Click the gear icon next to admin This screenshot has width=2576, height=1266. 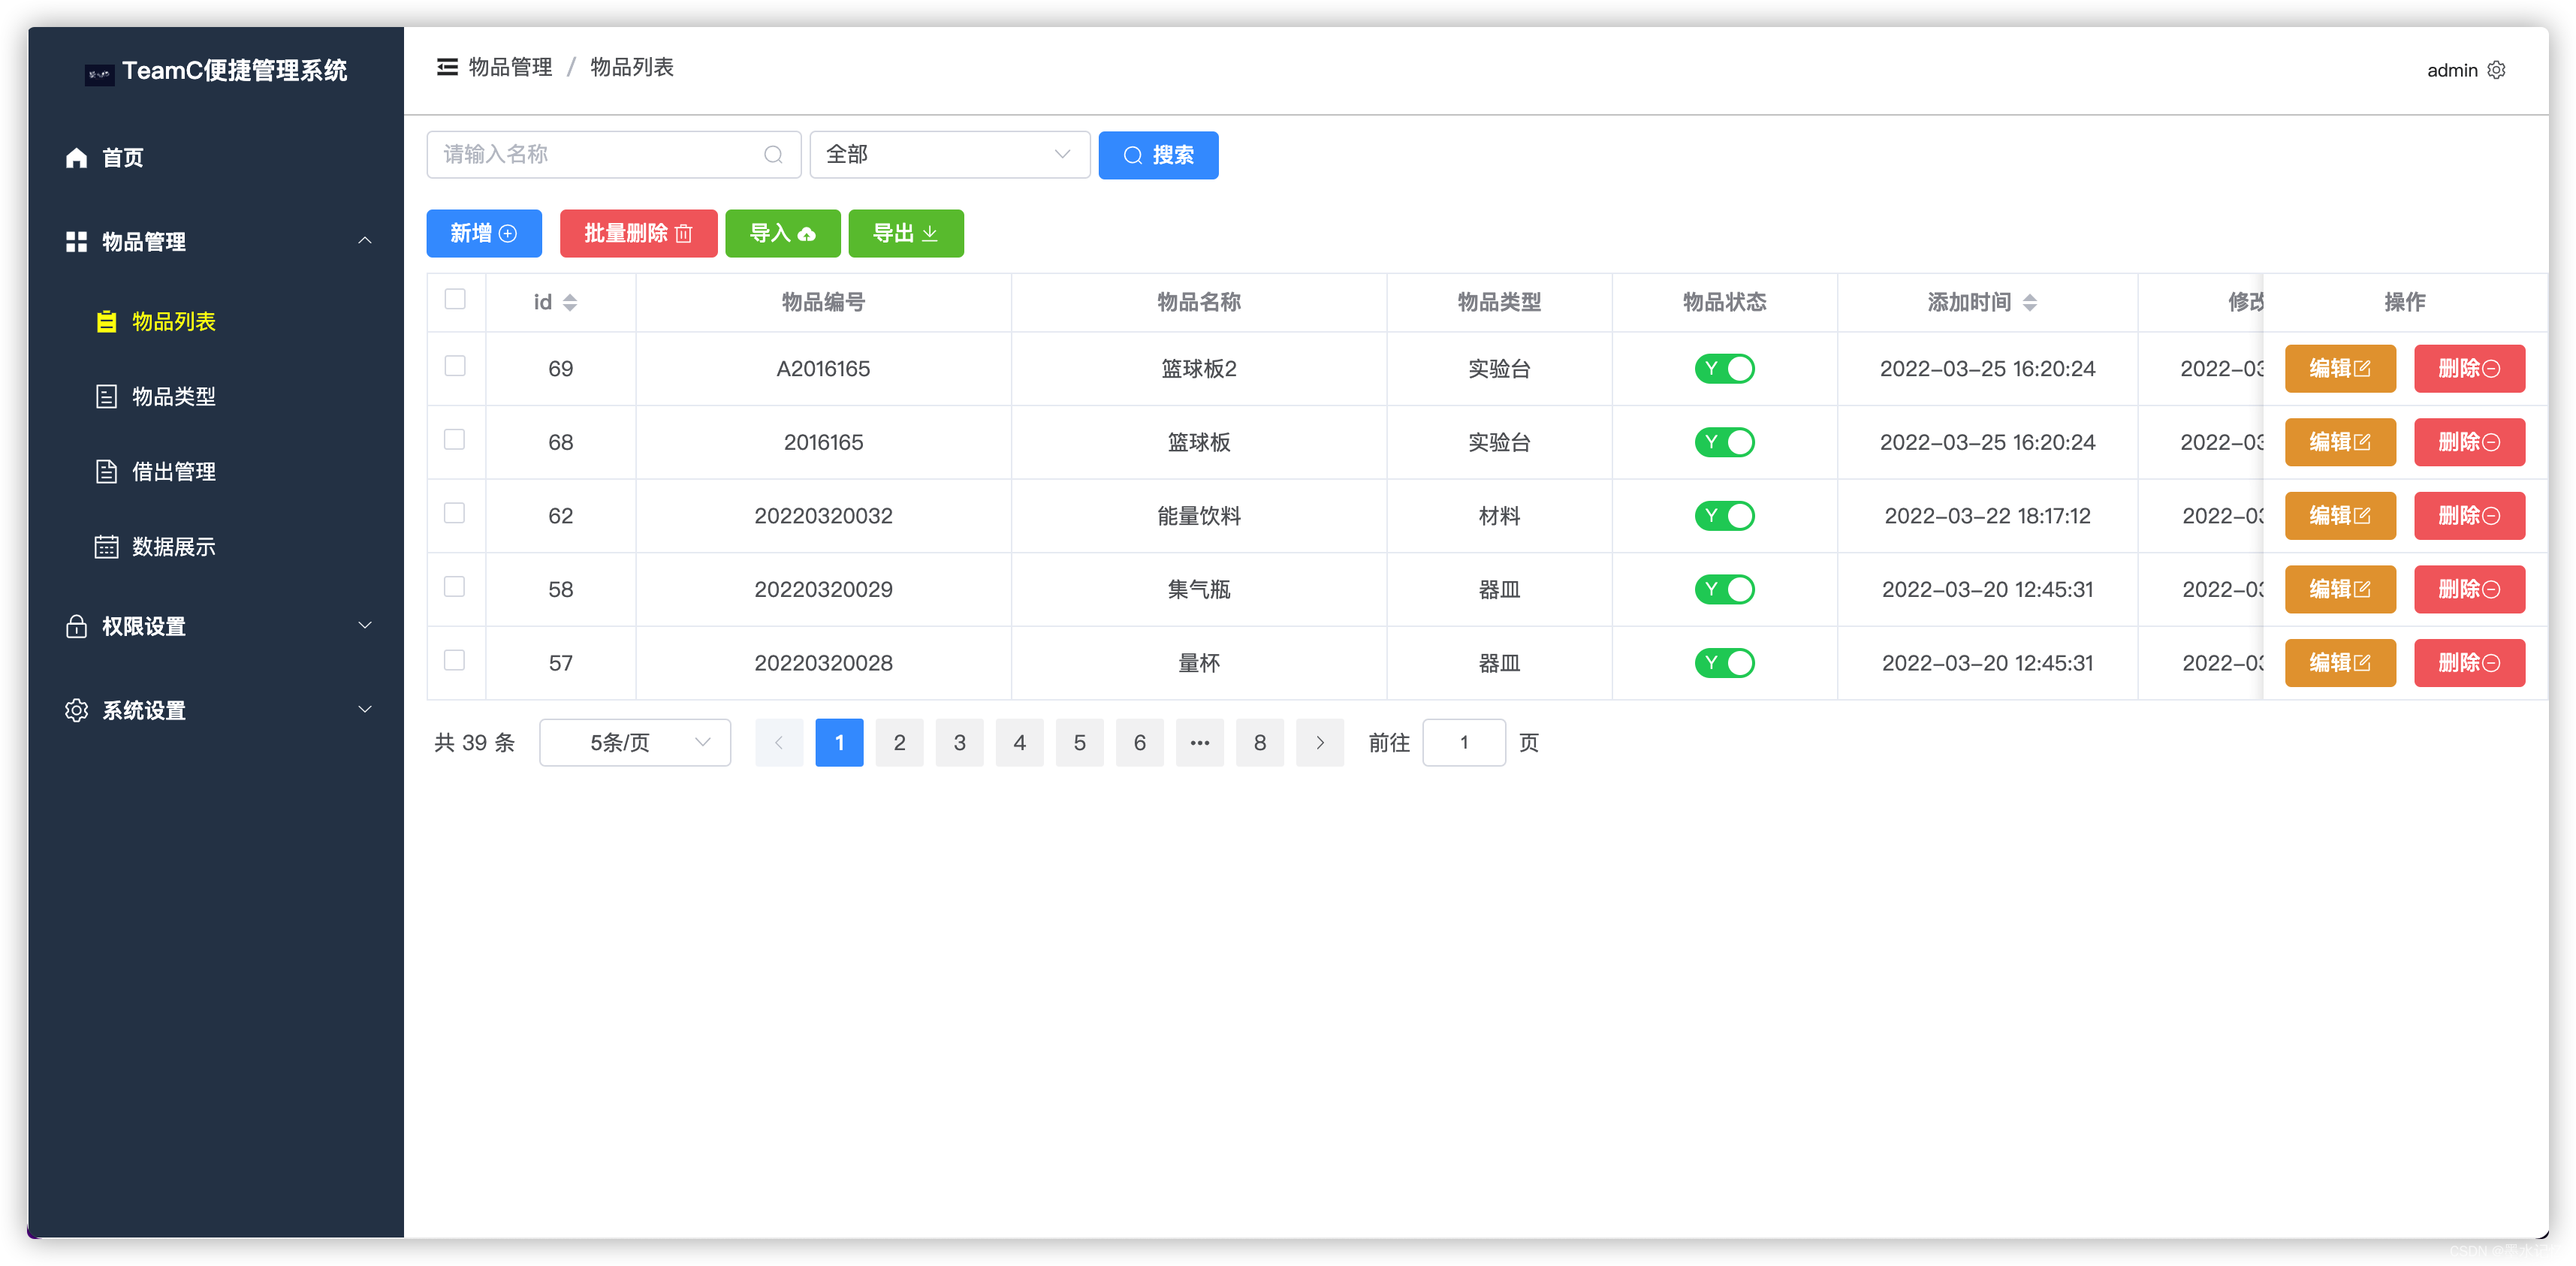pyautogui.click(x=2497, y=70)
